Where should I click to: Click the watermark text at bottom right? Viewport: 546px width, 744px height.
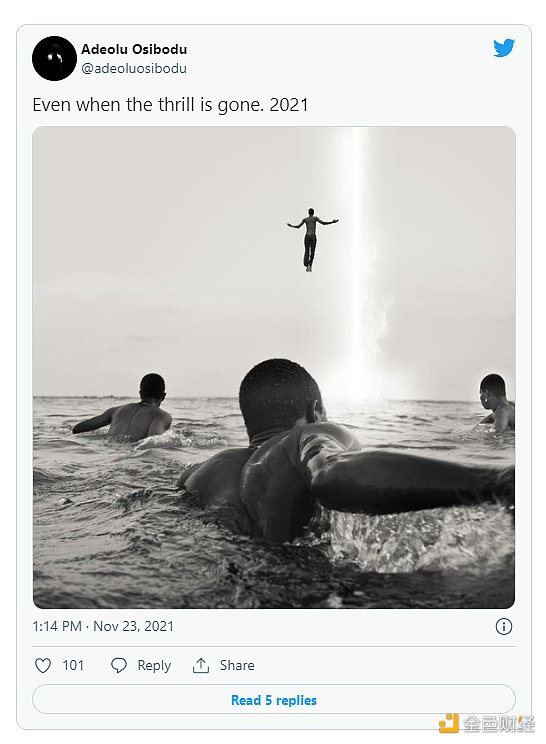click(499, 724)
